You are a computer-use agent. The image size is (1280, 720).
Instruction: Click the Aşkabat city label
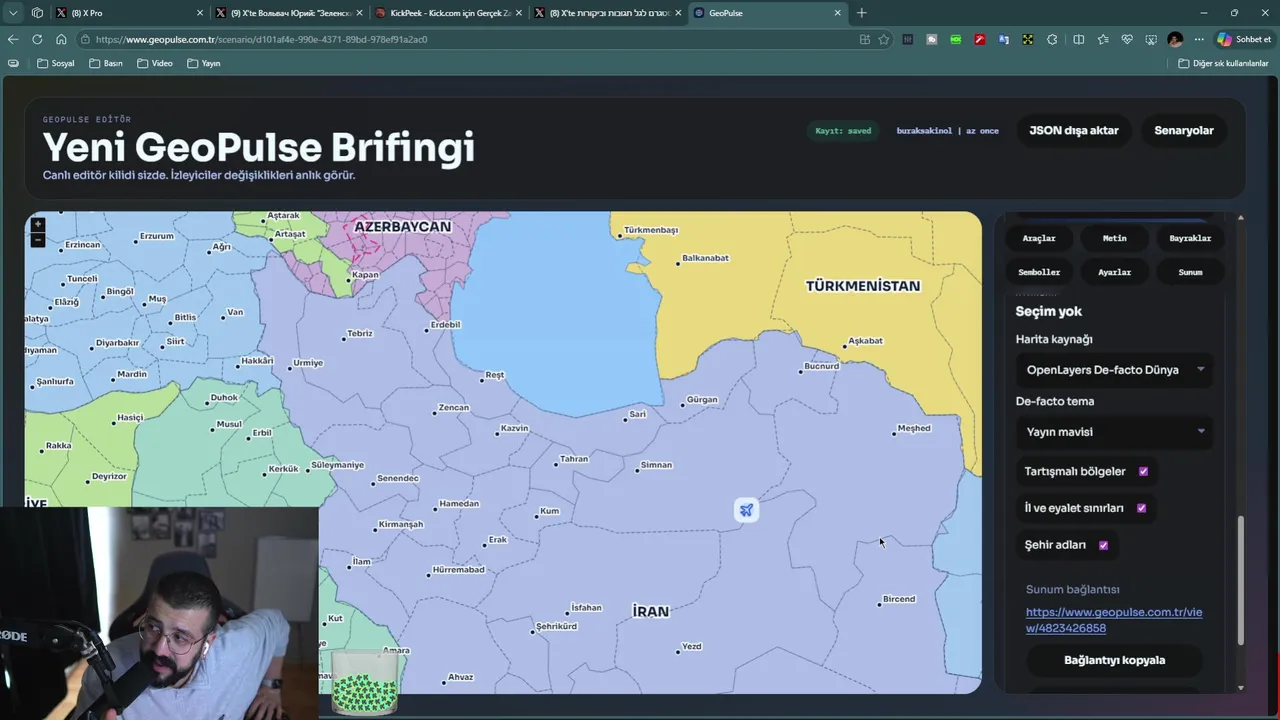coord(865,341)
